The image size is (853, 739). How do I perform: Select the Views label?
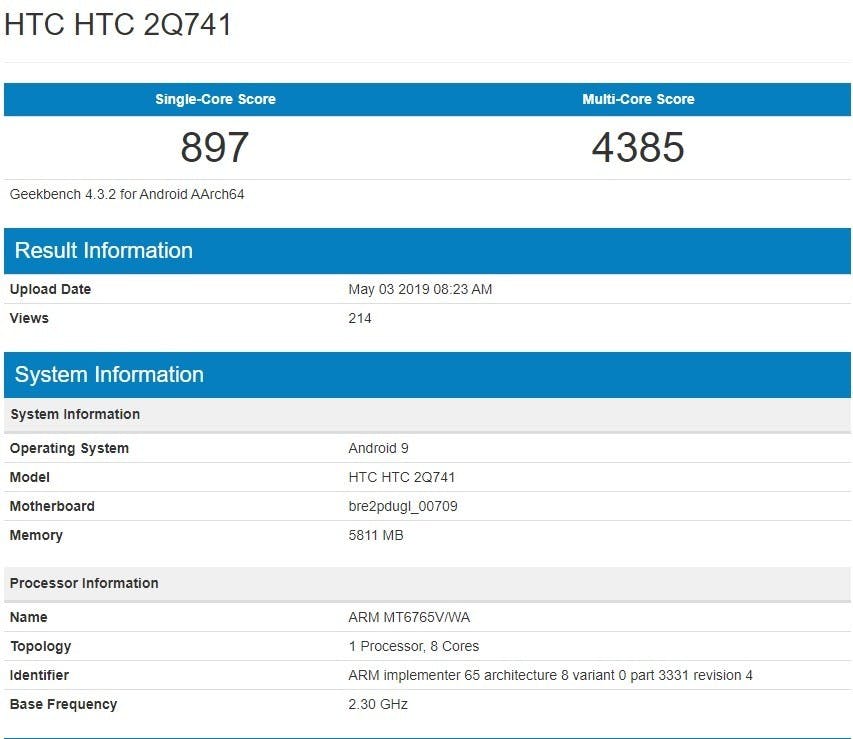tap(29, 318)
